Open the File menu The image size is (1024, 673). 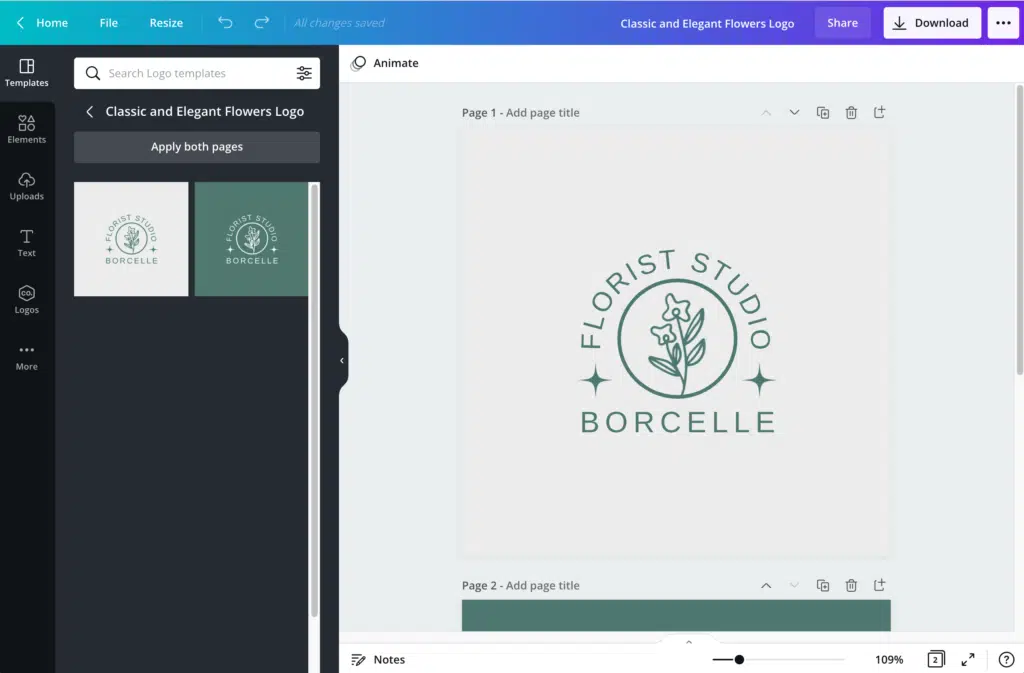click(108, 22)
